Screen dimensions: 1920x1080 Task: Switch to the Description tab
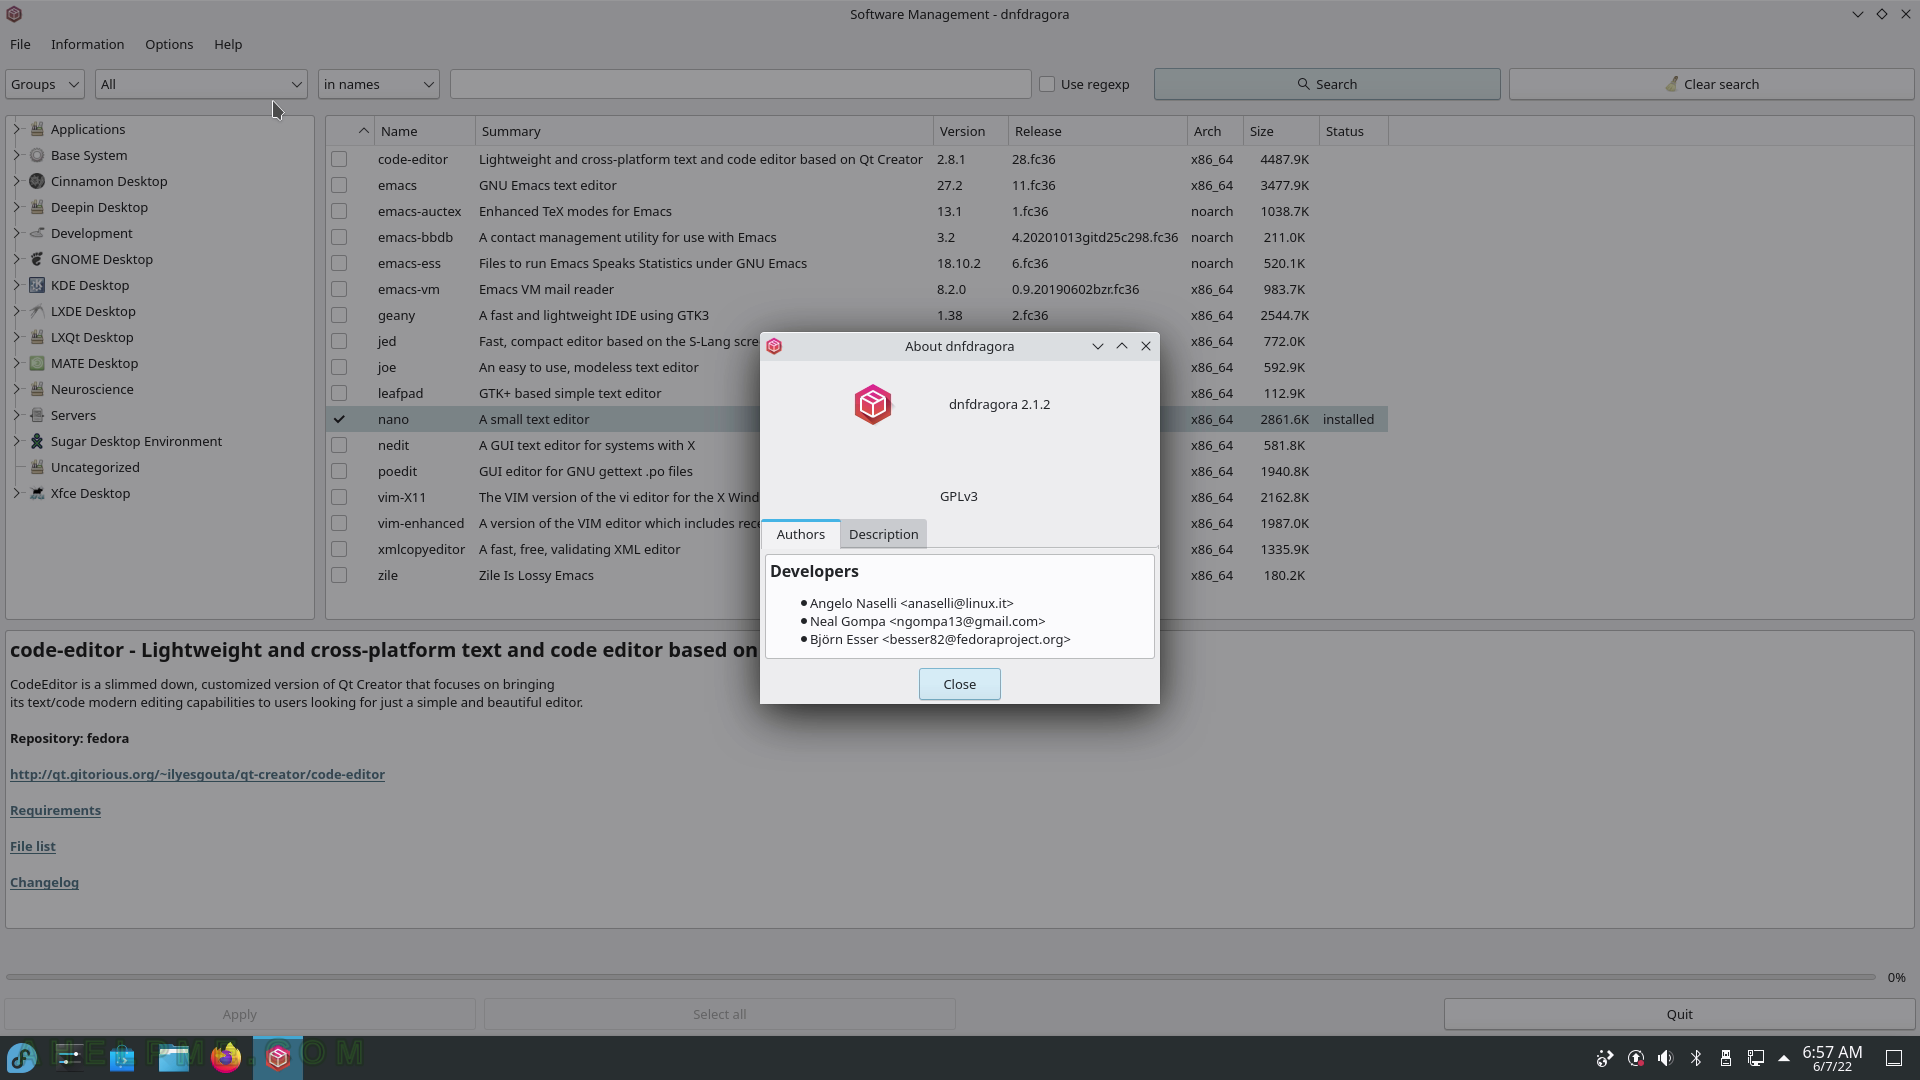coord(883,534)
